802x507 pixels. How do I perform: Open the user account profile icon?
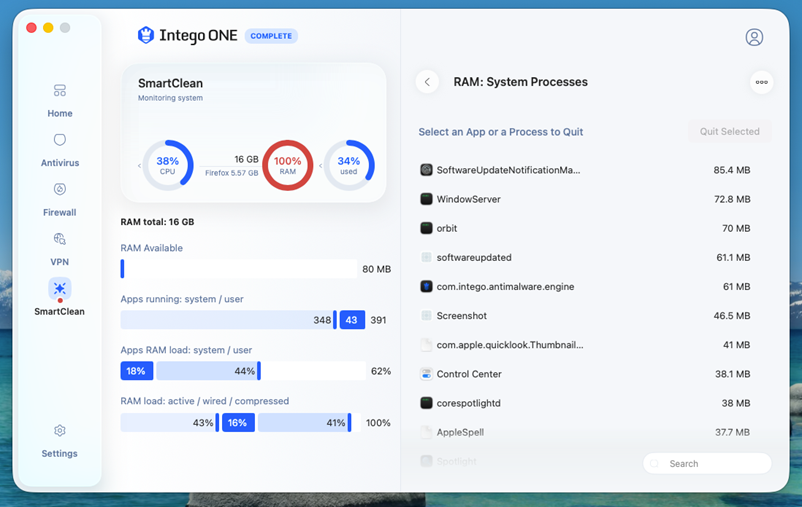click(x=754, y=37)
